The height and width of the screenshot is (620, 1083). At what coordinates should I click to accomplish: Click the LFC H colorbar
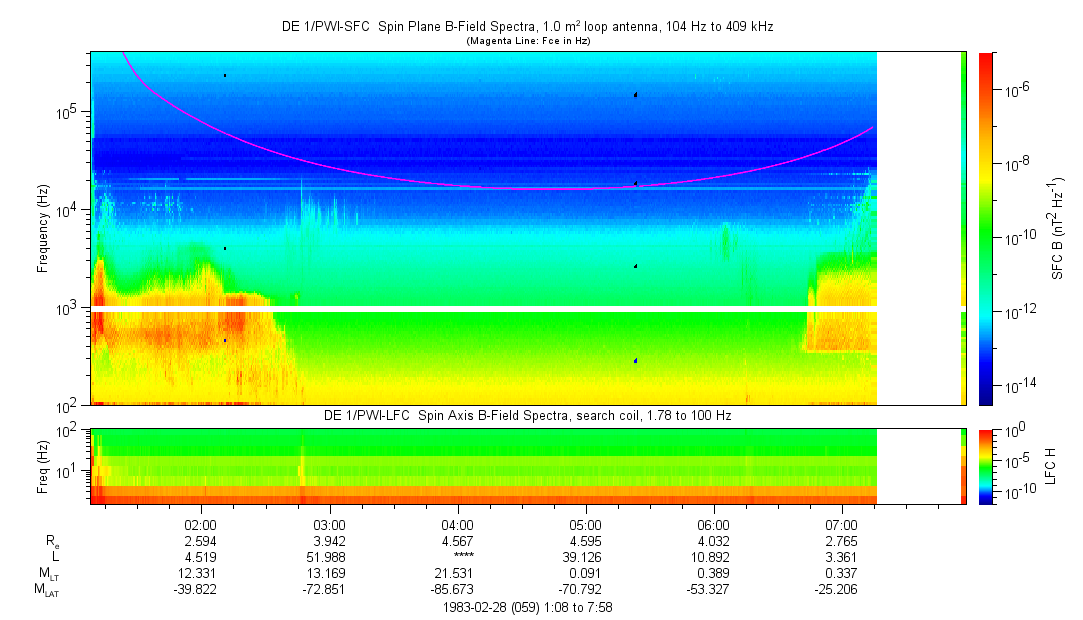pos(984,465)
